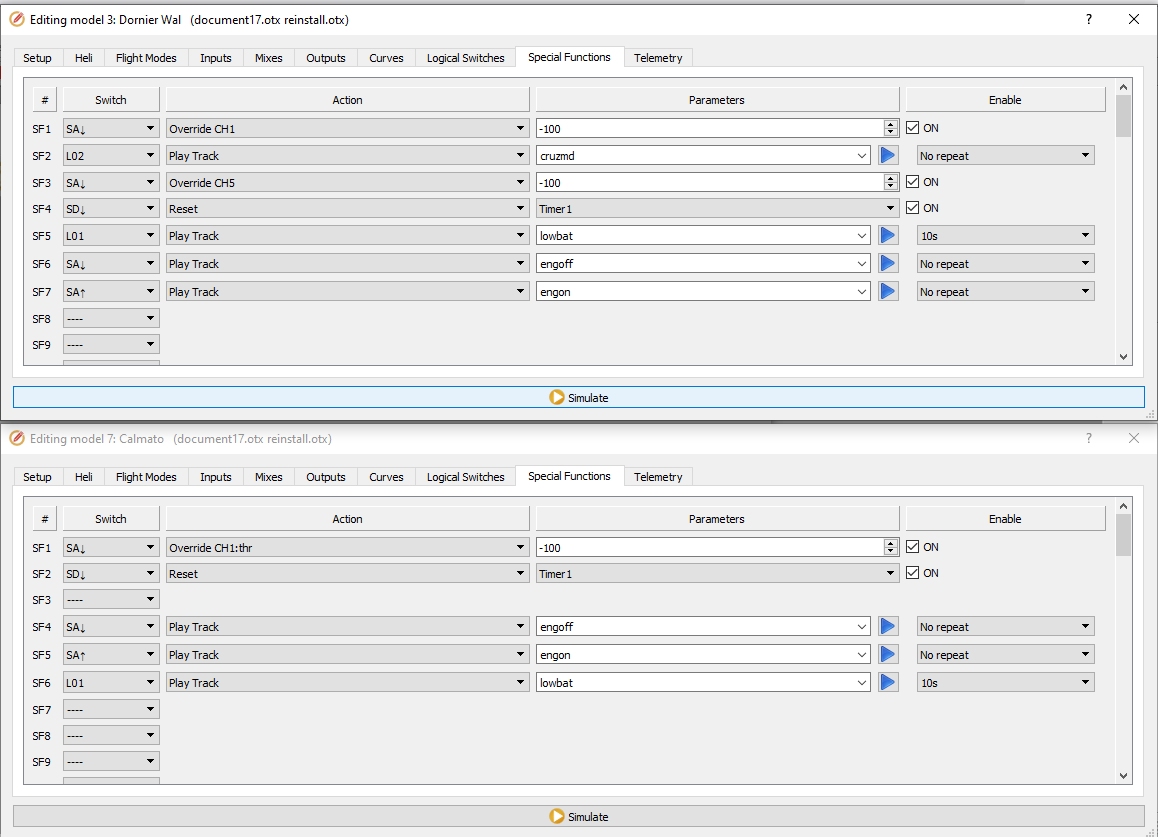Click the help question mark of Calmato window
This screenshot has width=1158, height=837.
pos(1089,438)
